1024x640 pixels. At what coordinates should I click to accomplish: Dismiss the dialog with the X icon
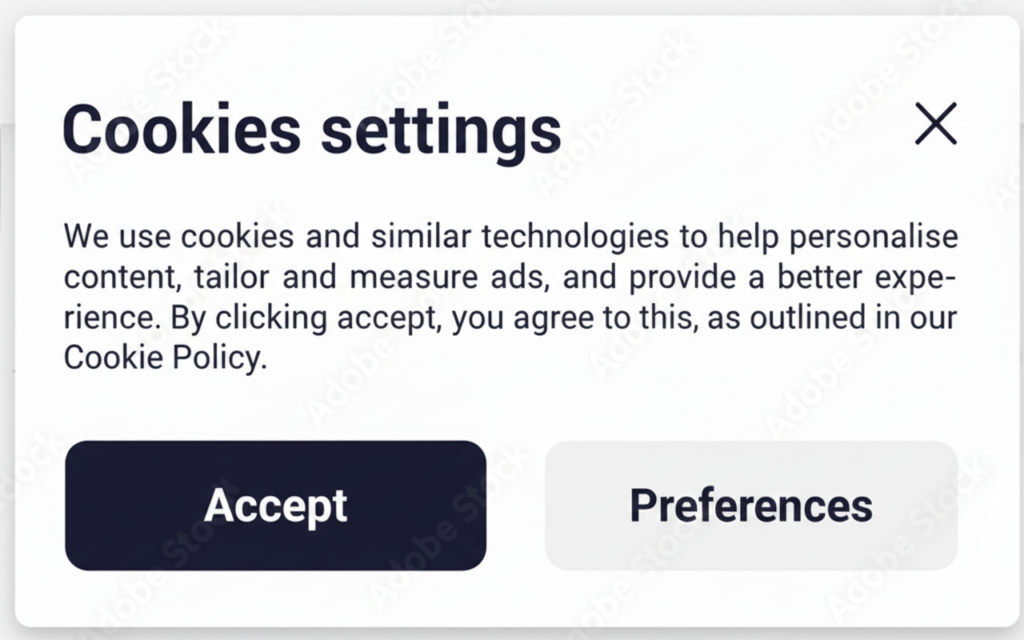[935, 124]
